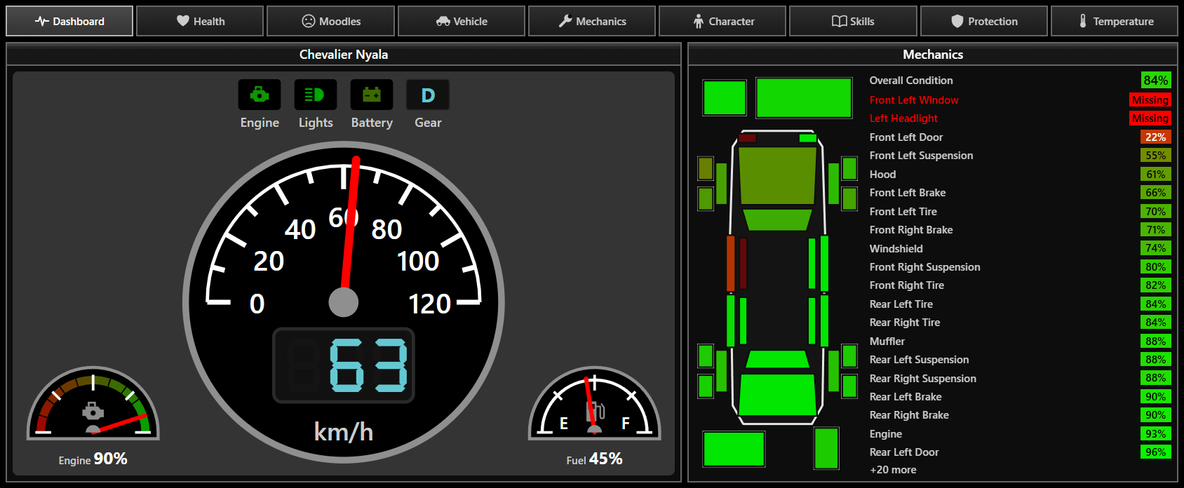Select Rear Right Tire entry

[1019, 323]
